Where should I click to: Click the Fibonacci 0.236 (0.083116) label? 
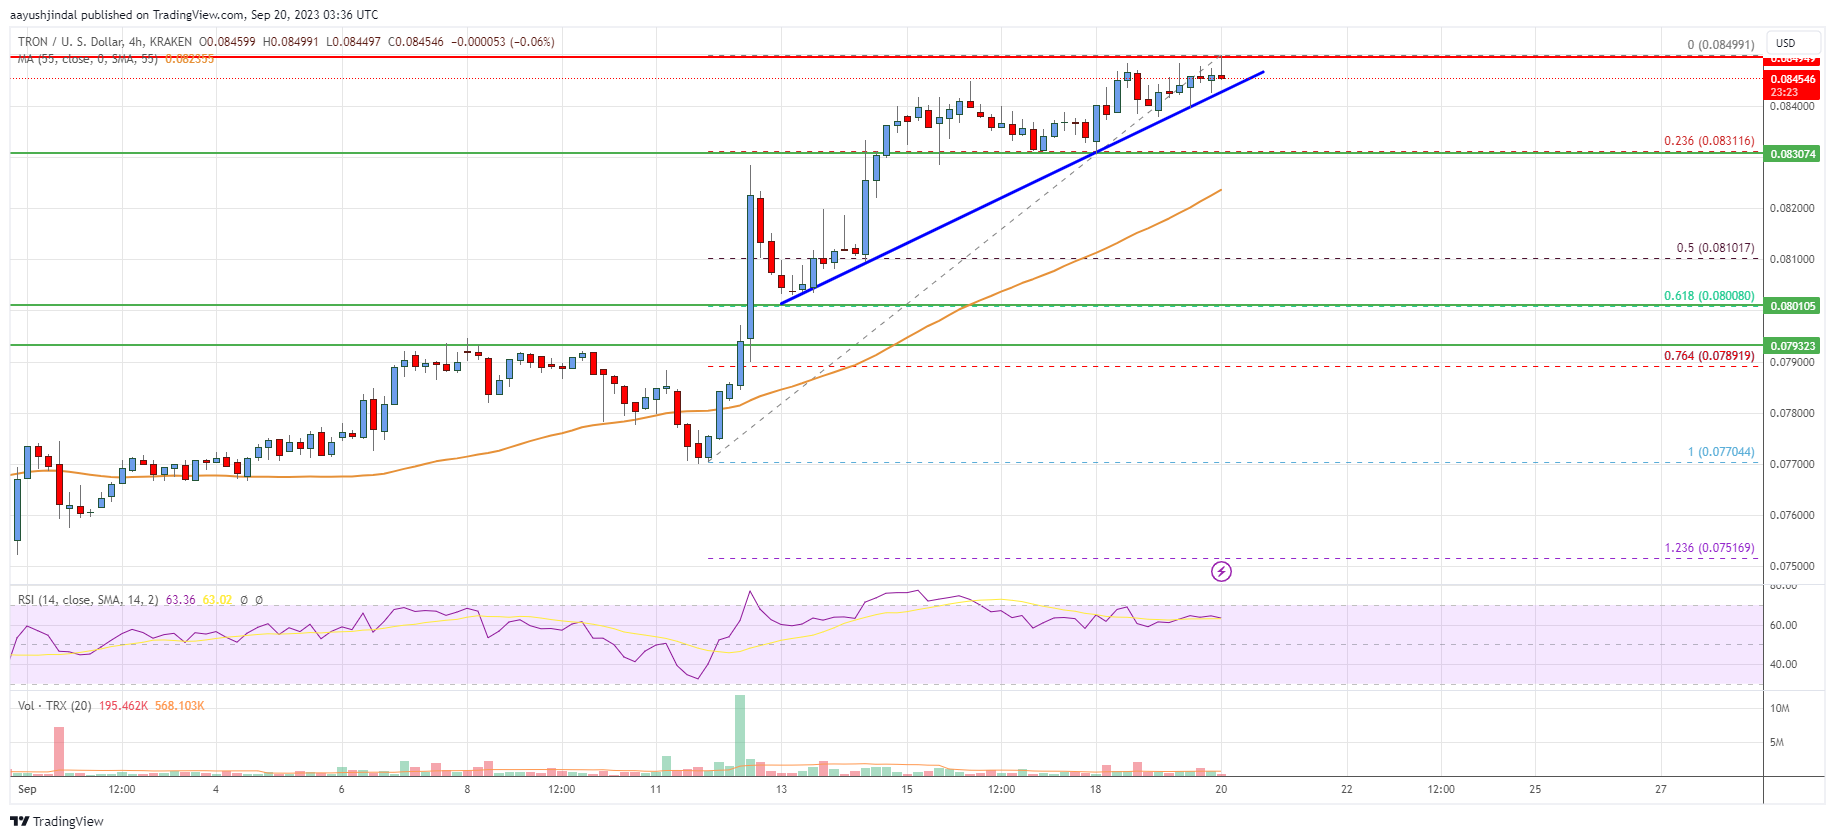(1709, 141)
